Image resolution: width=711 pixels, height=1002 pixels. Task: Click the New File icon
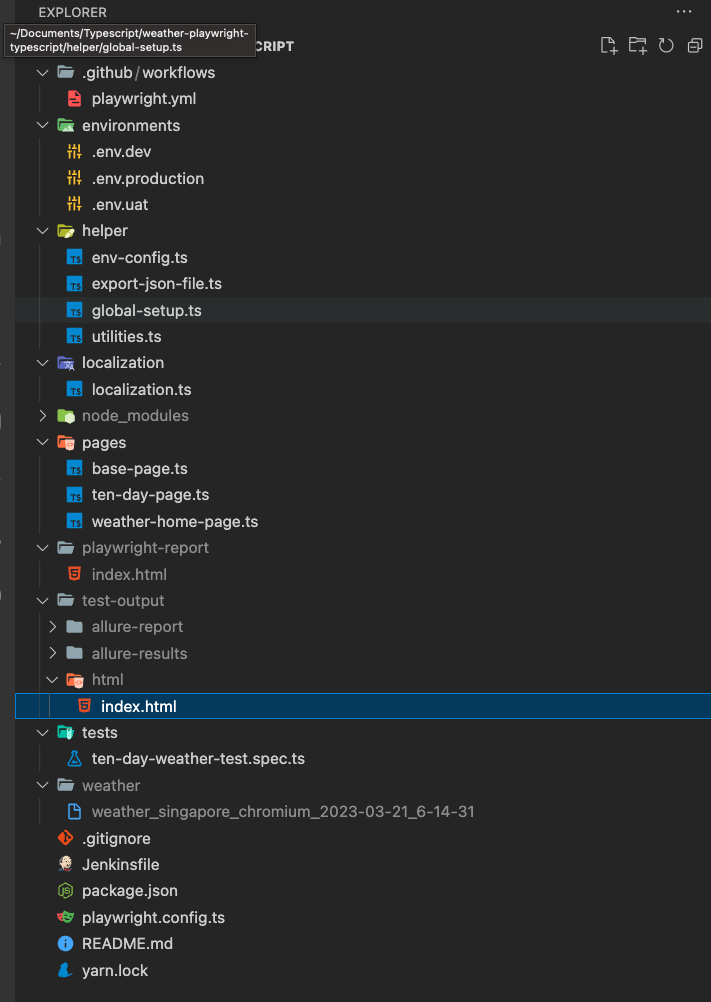point(609,45)
